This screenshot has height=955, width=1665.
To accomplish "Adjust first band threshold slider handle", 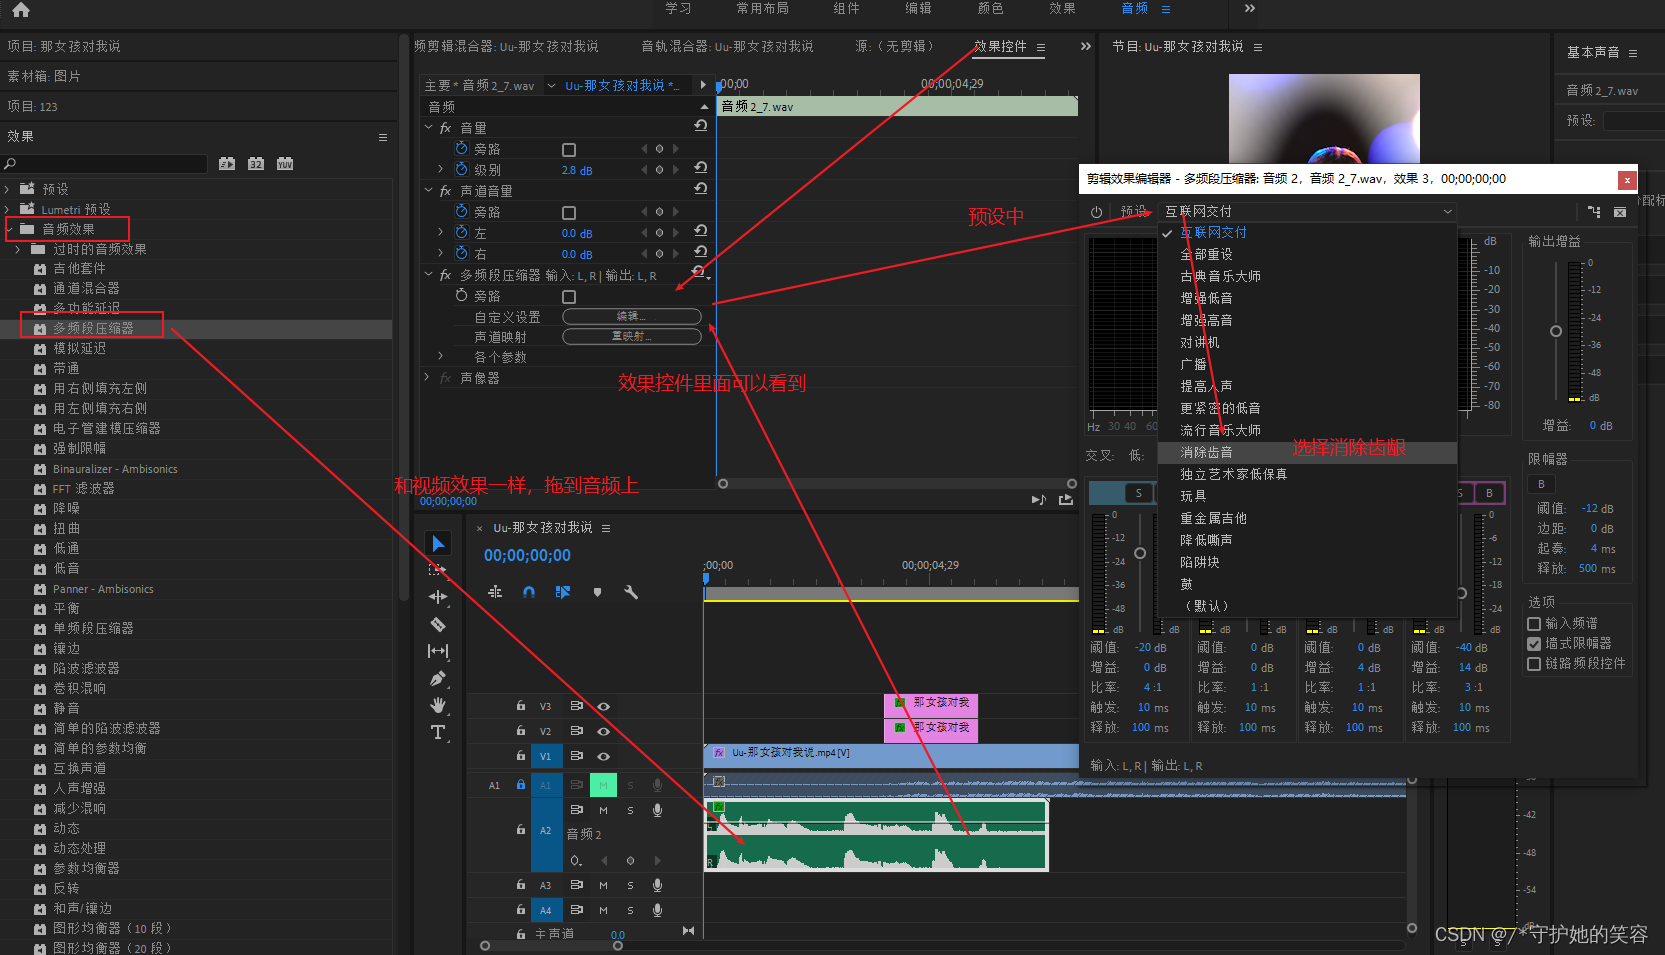I will click(1140, 553).
